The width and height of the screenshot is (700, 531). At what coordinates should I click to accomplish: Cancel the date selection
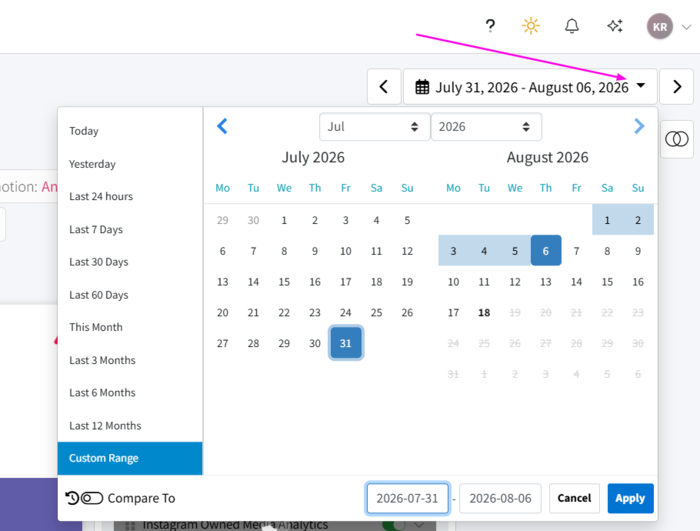pyautogui.click(x=574, y=498)
